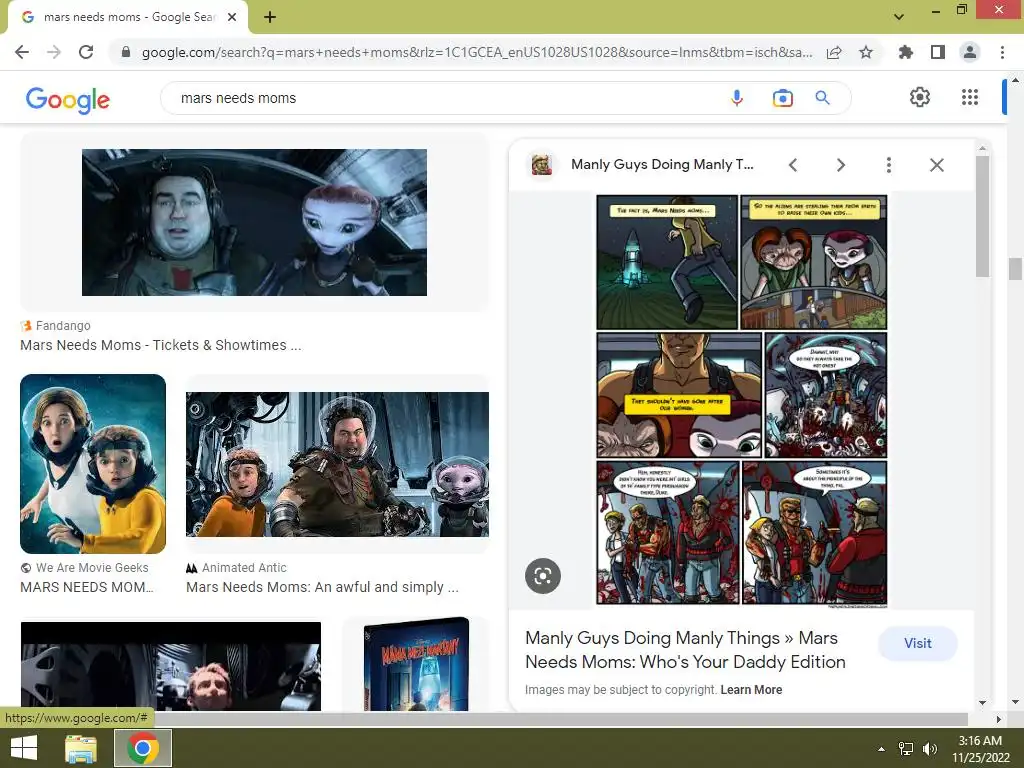Image resolution: width=1024 pixels, height=768 pixels.
Task: Click Manly Guys site icon in preview
Action: click(x=541, y=165)
